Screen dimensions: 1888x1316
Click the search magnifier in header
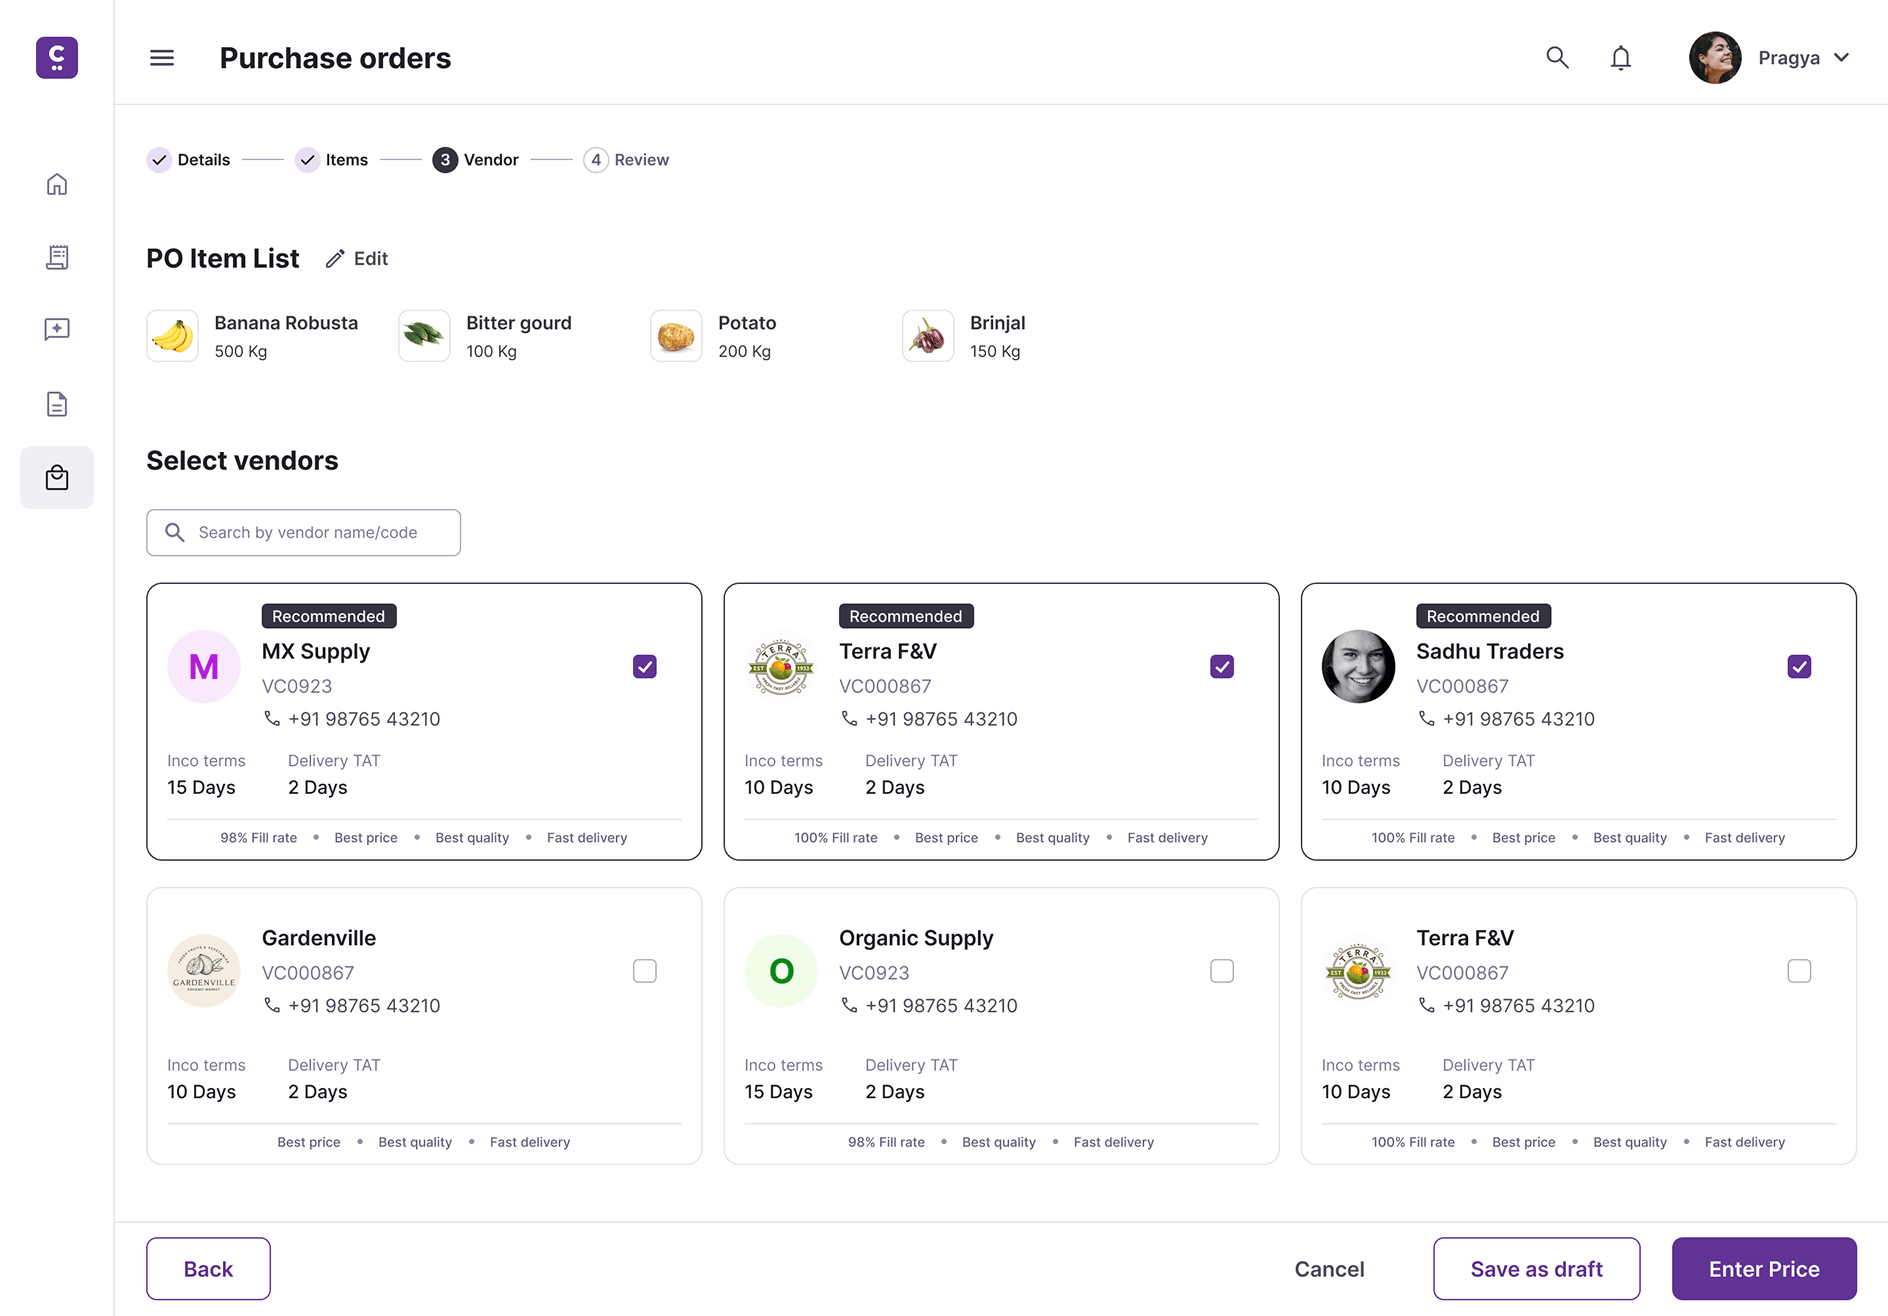coord(1557,58)
